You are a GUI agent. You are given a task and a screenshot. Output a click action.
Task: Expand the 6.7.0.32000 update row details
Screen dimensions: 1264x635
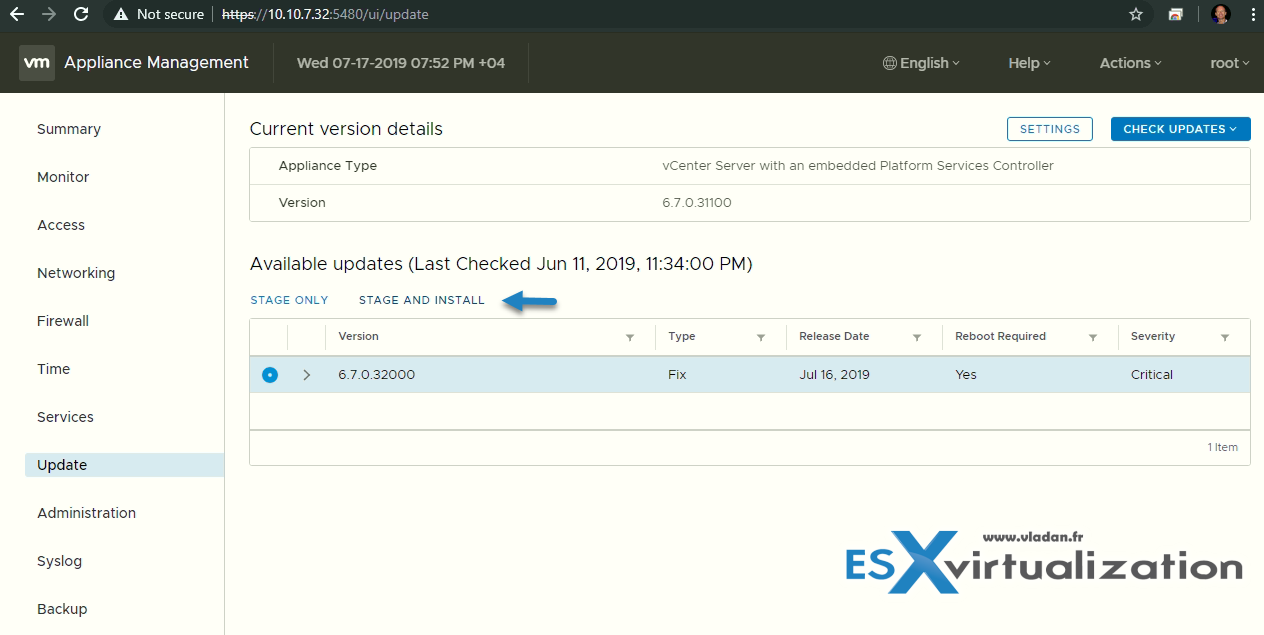(x=307, y=375)
